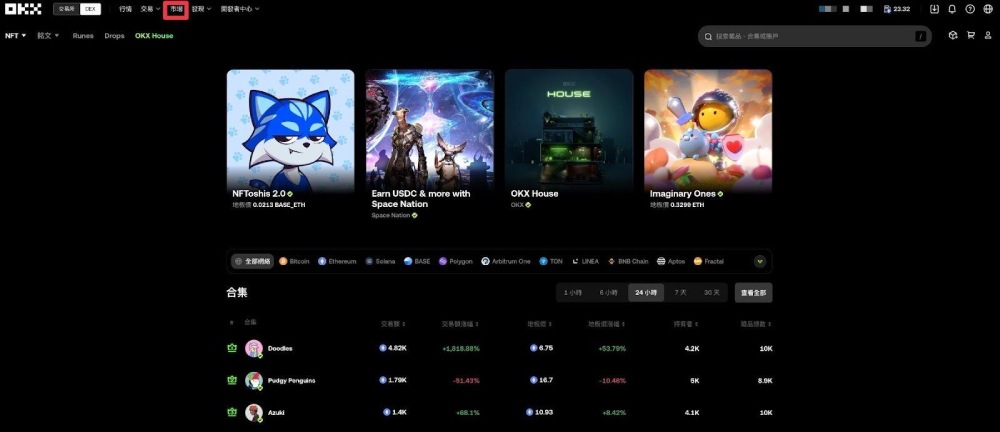1000x432 pixels.
Task: Click the 查看全部 button
Action: [753, 293]
